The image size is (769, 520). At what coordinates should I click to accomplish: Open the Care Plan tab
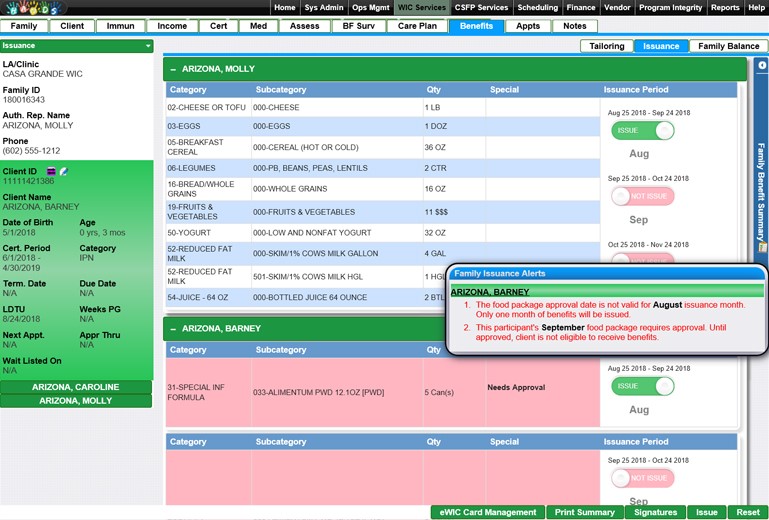(418, 26)
